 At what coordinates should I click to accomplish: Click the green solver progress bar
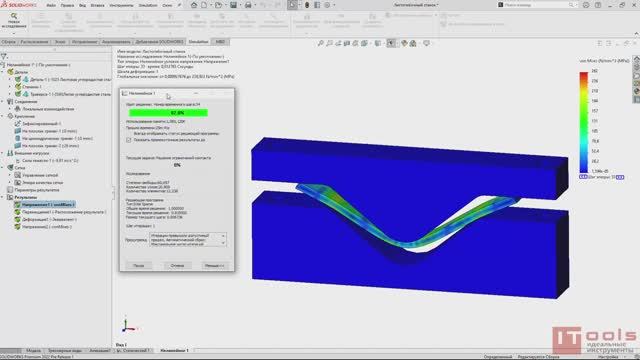coord(168,113)
